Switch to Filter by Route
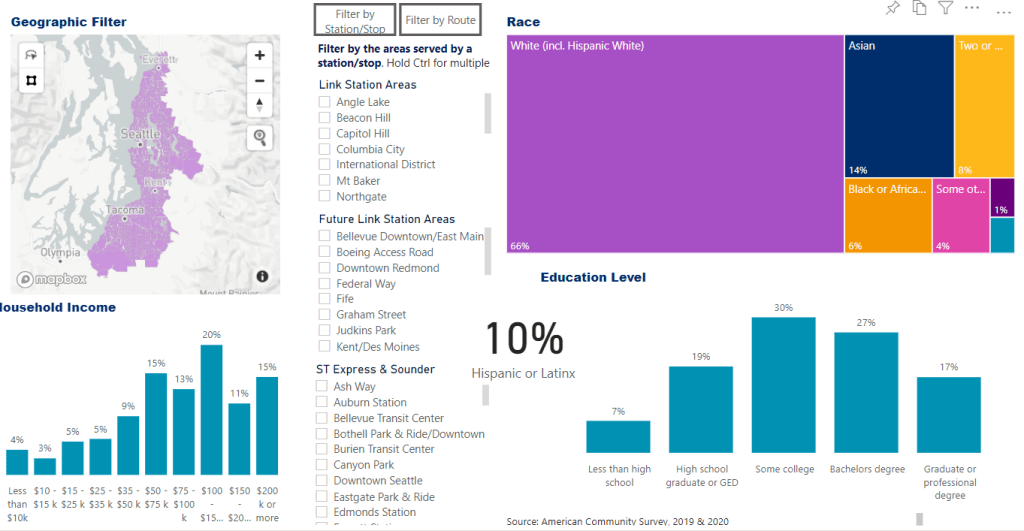This screenshot has width=1024, height=531. click(x=440, y=20)
